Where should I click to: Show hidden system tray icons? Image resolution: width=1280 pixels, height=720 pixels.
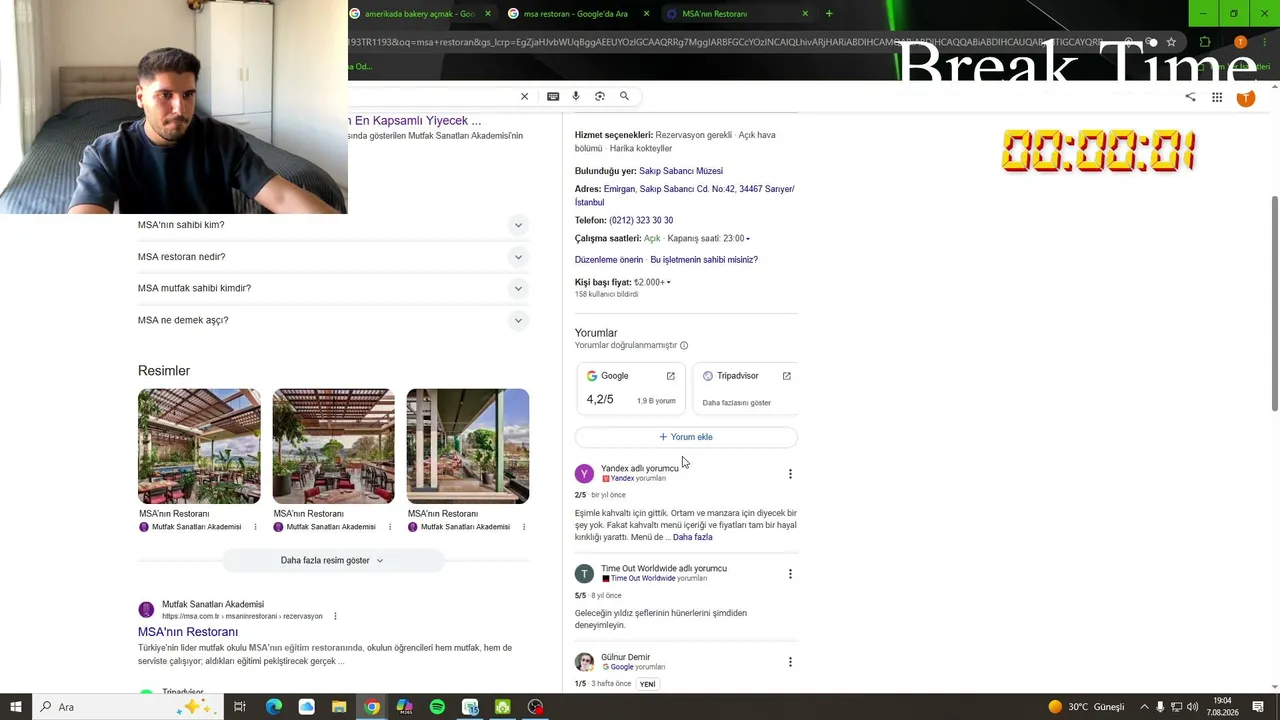point(1144,707)
